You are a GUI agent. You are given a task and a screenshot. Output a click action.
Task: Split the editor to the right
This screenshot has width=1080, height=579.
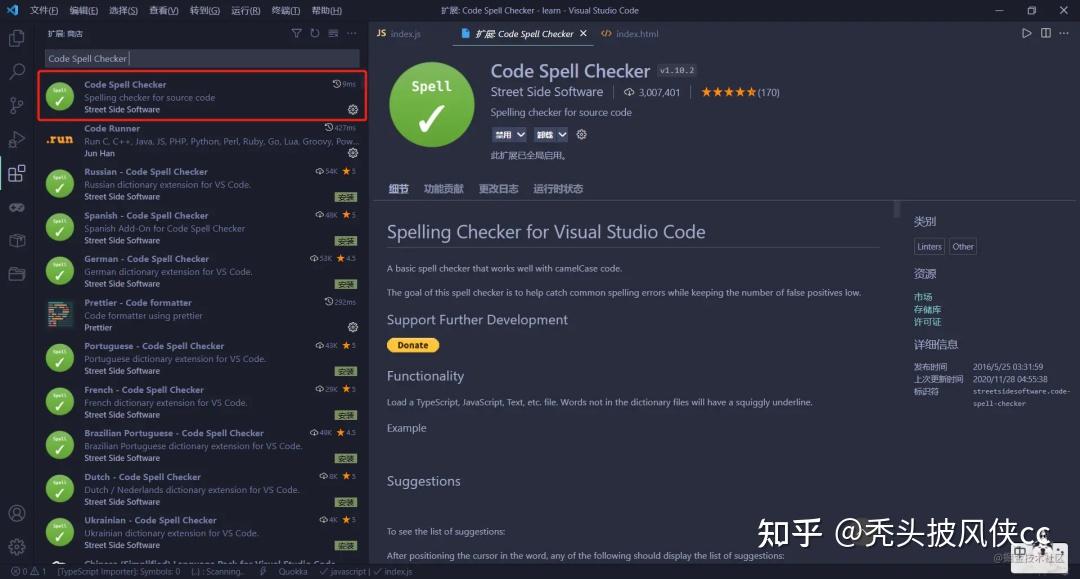point(1046,33)
